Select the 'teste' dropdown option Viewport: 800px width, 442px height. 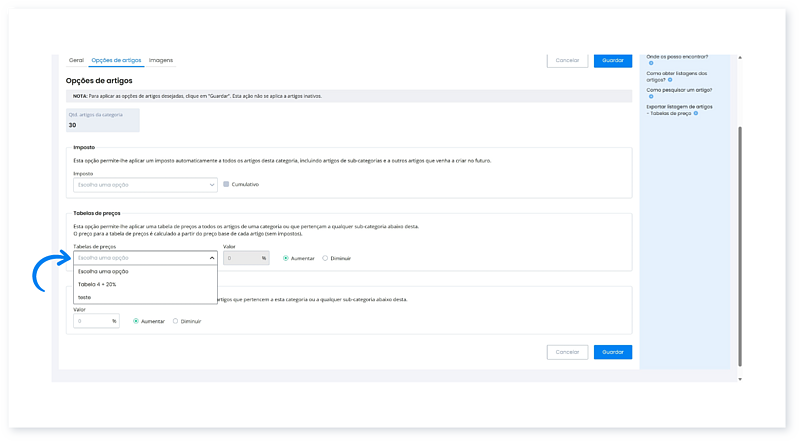pyautogui.click(x=85, y=297)
